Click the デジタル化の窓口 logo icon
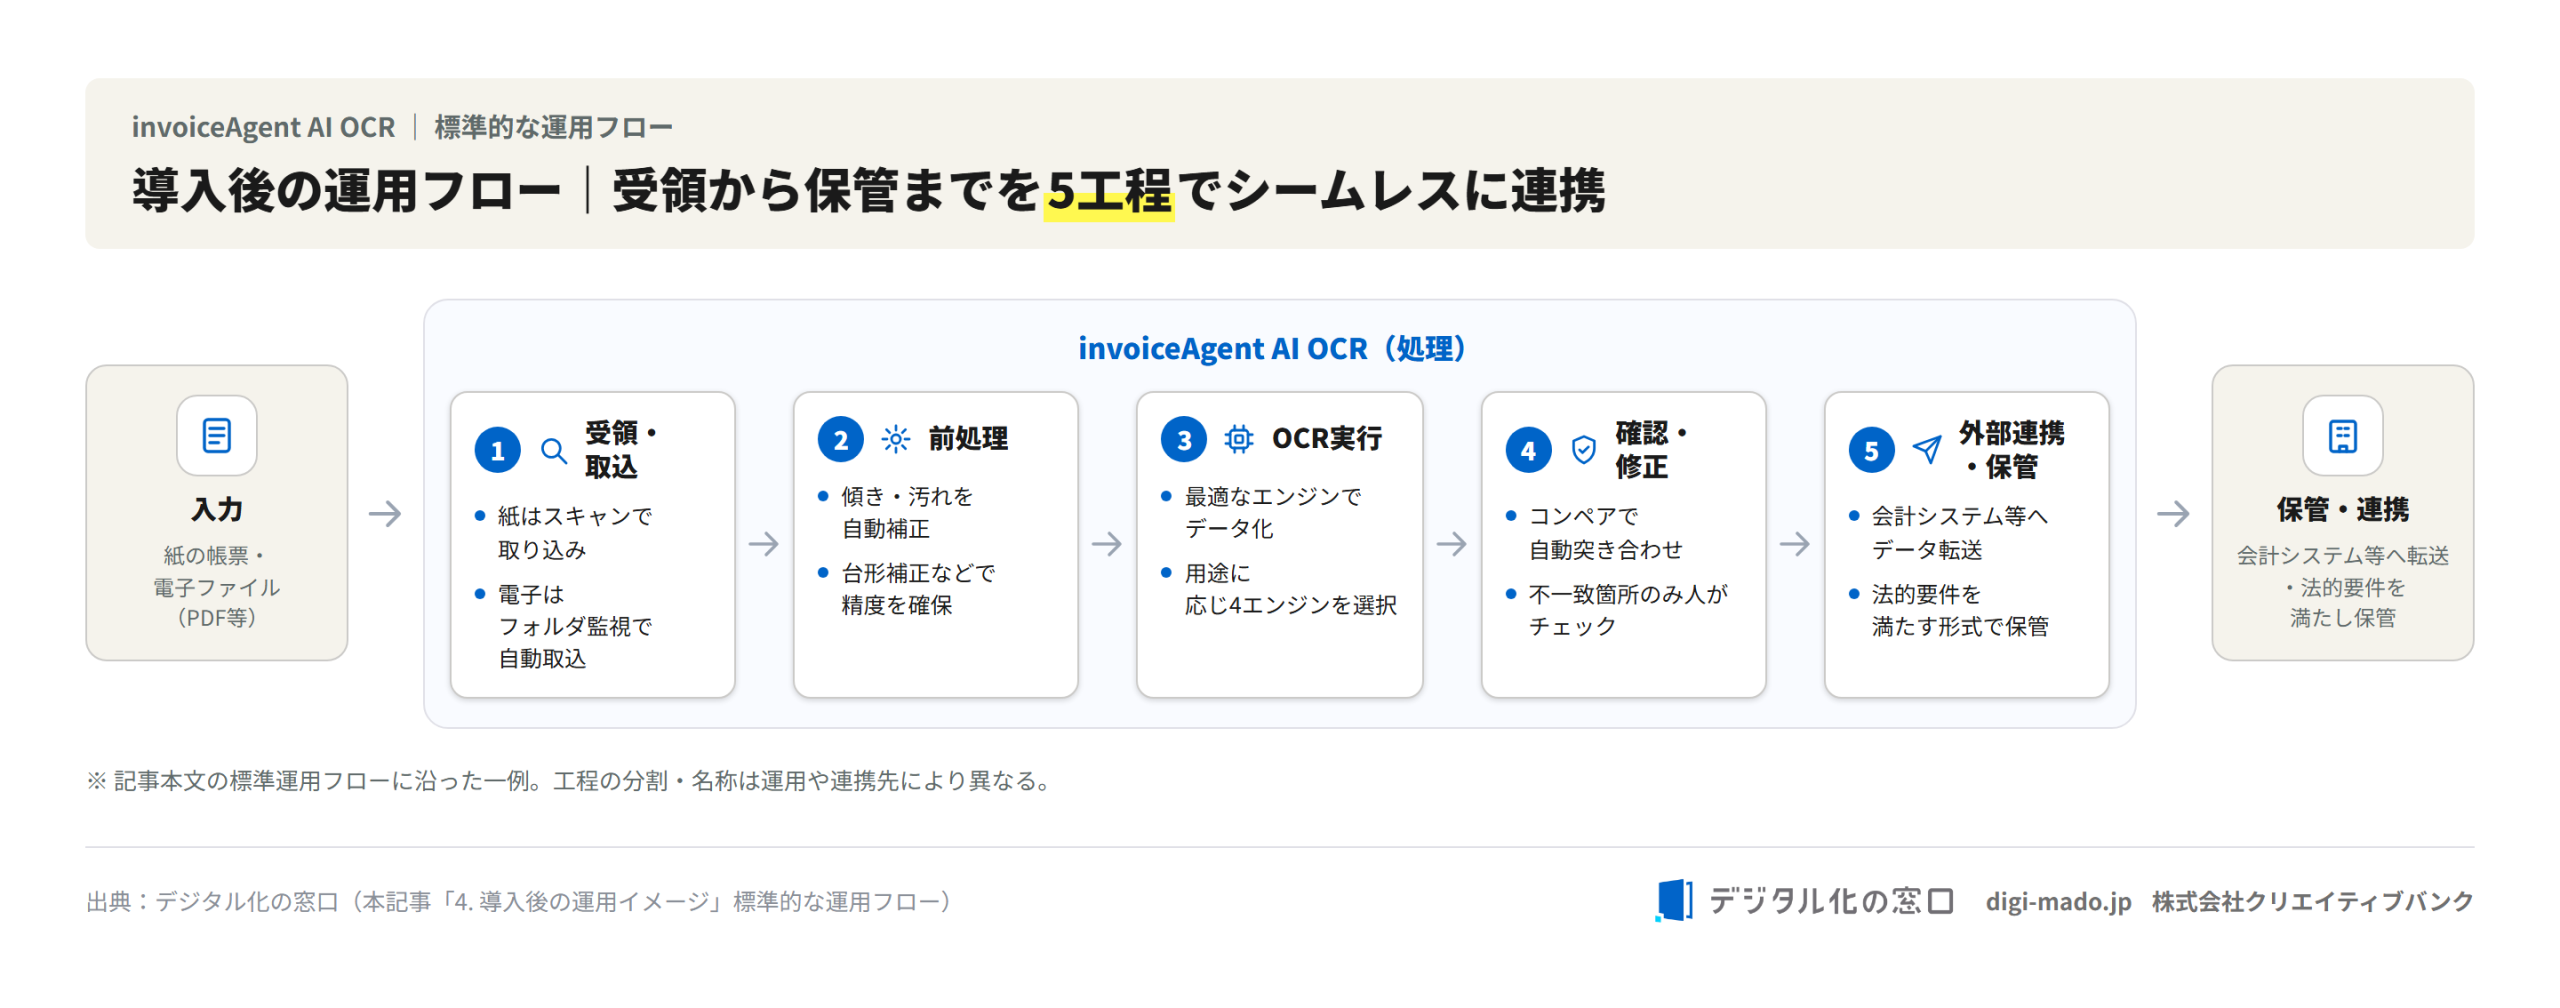The image size is (2560, 1008). coord(1674,901)
